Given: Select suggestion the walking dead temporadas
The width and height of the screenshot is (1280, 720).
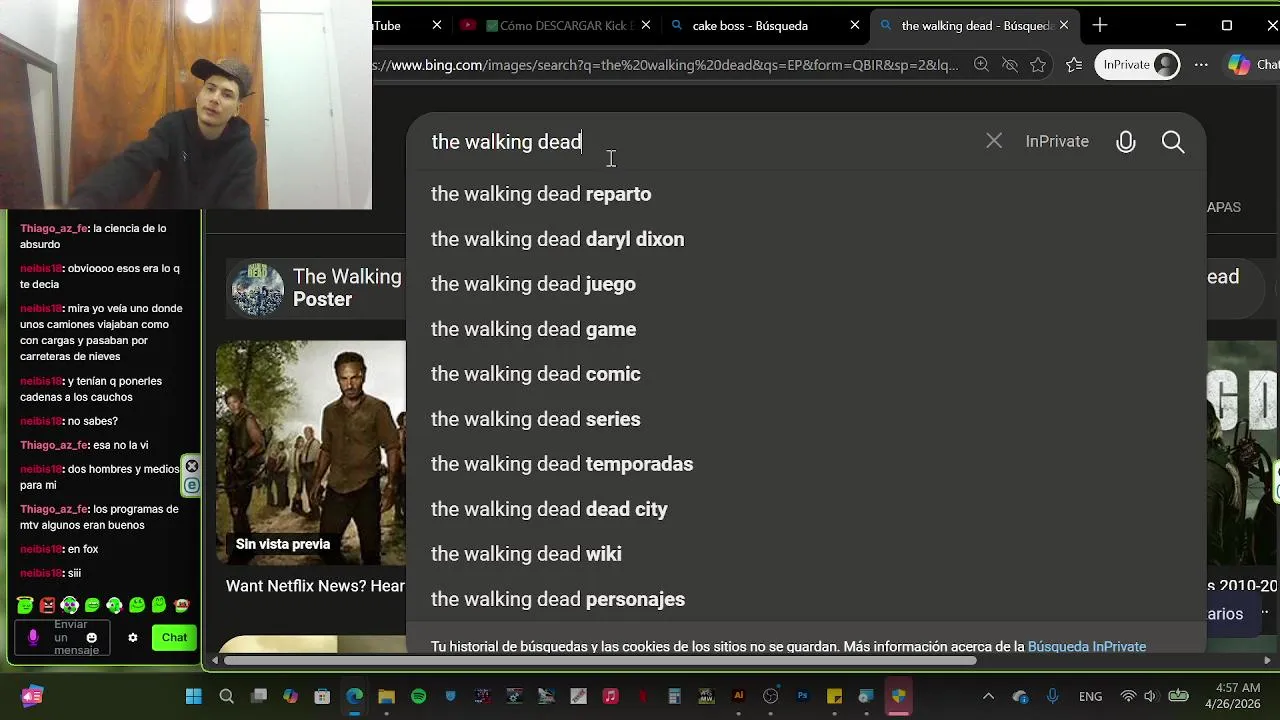Looking at the screenshot, I should tap(806, 464).
